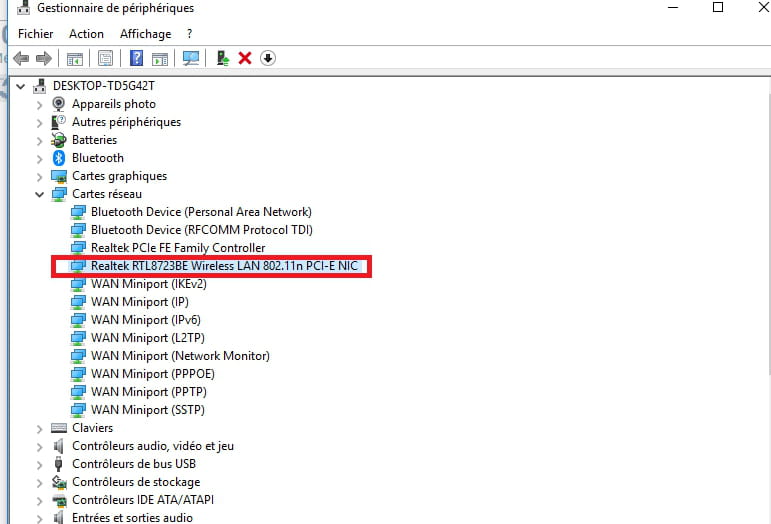Viewport: 771px width, 524px height.
Task: Select the Autres périphériques icon
Action: [x=59, y=122]
